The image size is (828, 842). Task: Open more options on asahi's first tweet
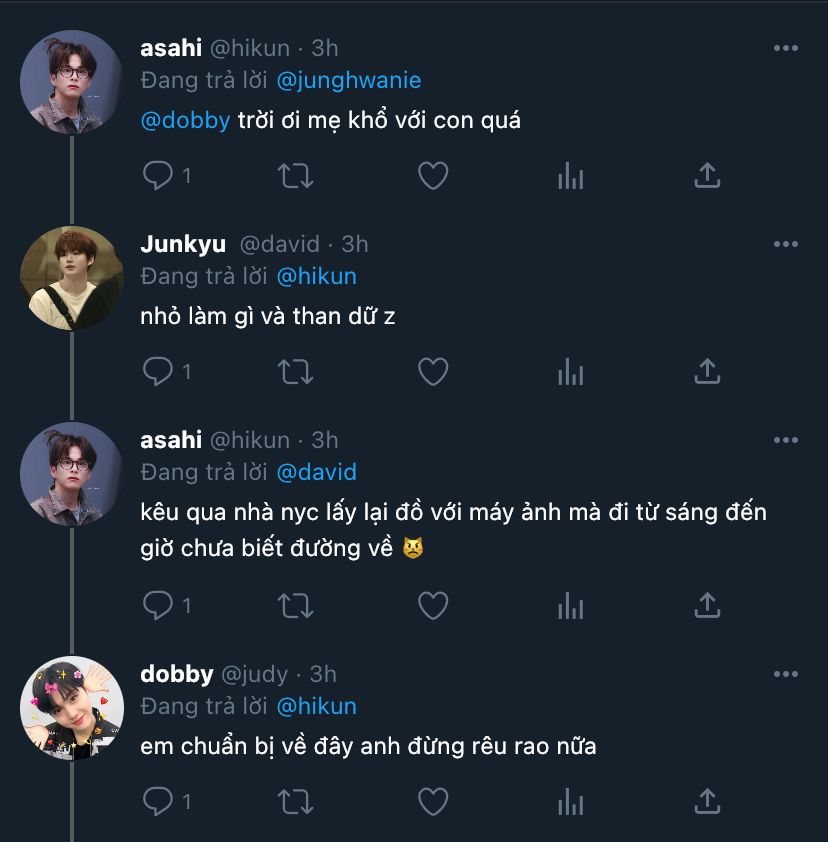[x=785, y=48]
